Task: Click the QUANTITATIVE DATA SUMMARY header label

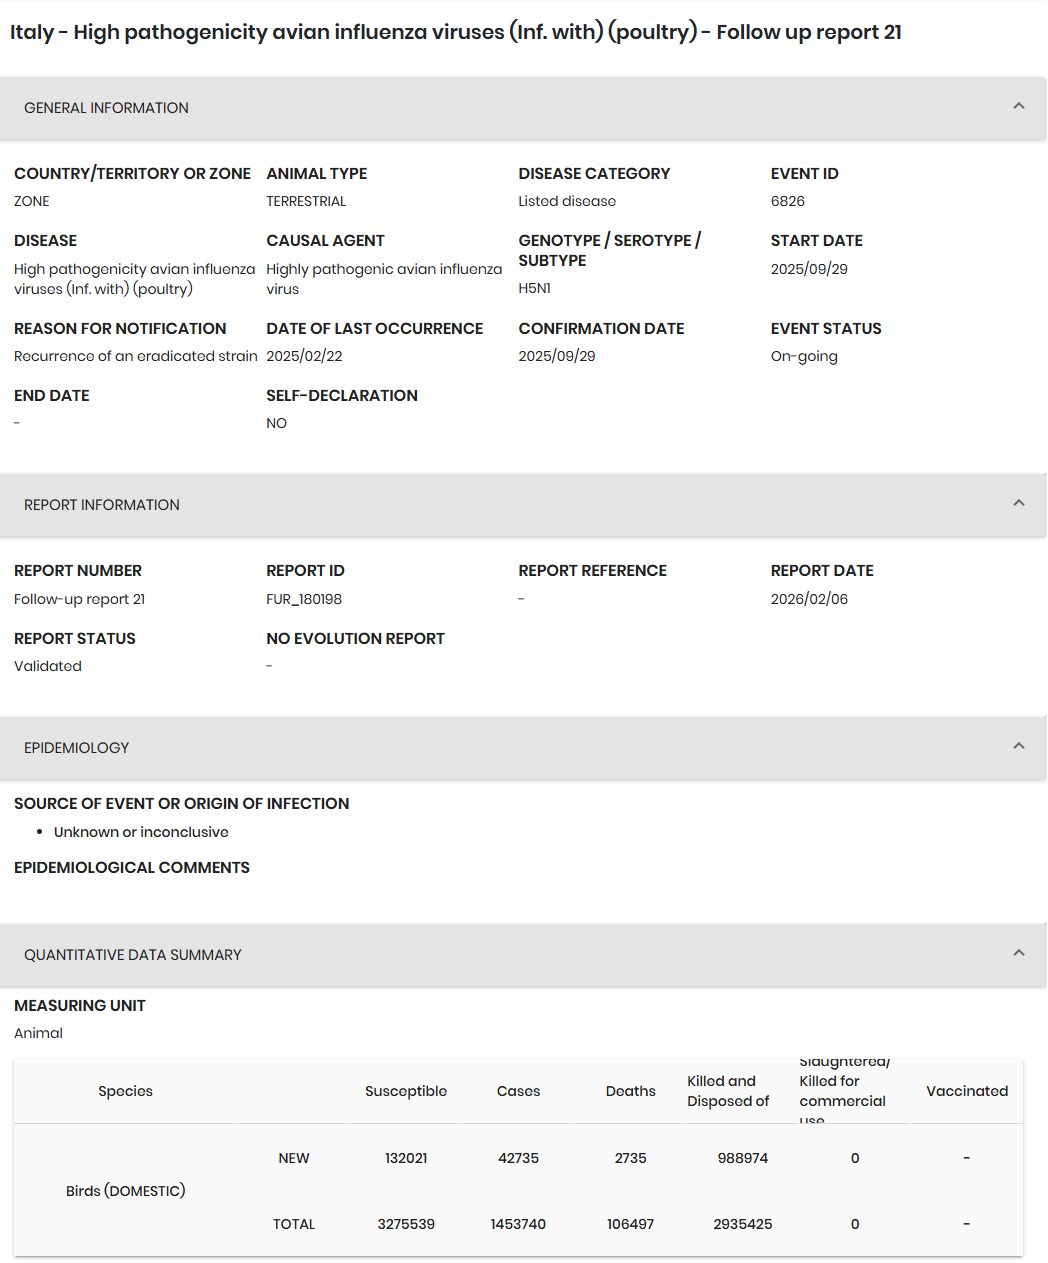Action: pyautogui.click(x=133, y=955)
